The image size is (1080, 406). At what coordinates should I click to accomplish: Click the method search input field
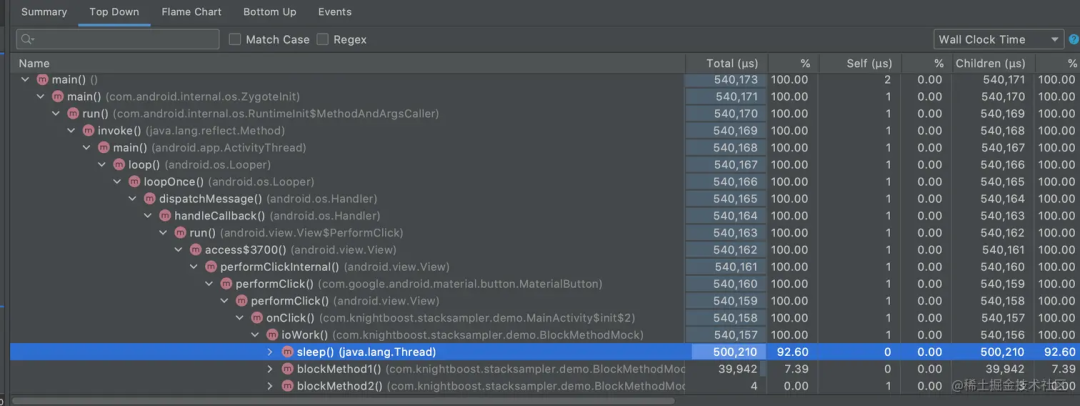pyautogui.click(x=125, y=40)
